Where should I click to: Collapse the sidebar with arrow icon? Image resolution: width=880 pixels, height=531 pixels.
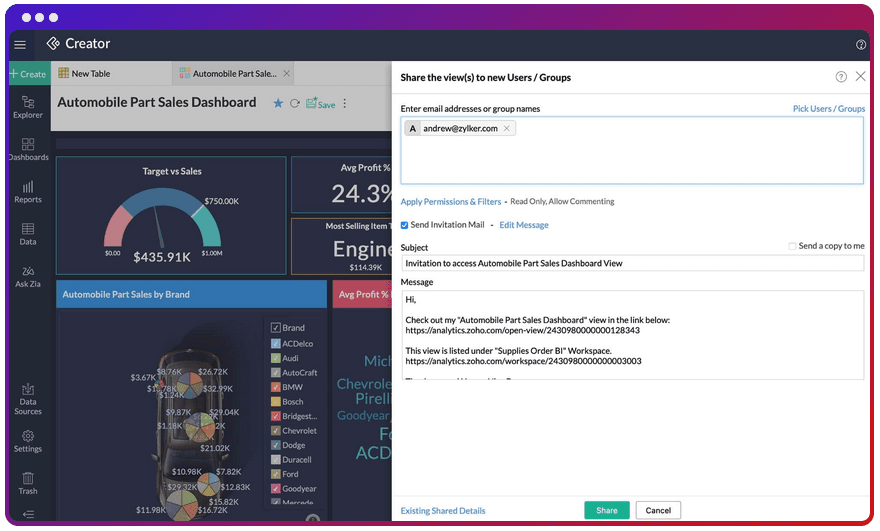[x=29, y=514]
